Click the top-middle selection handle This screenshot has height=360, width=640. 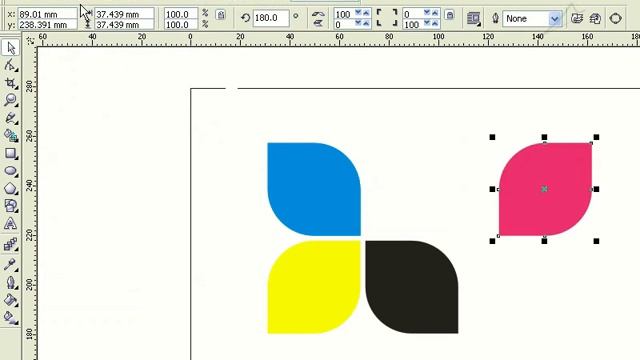(x=544, y=137)
